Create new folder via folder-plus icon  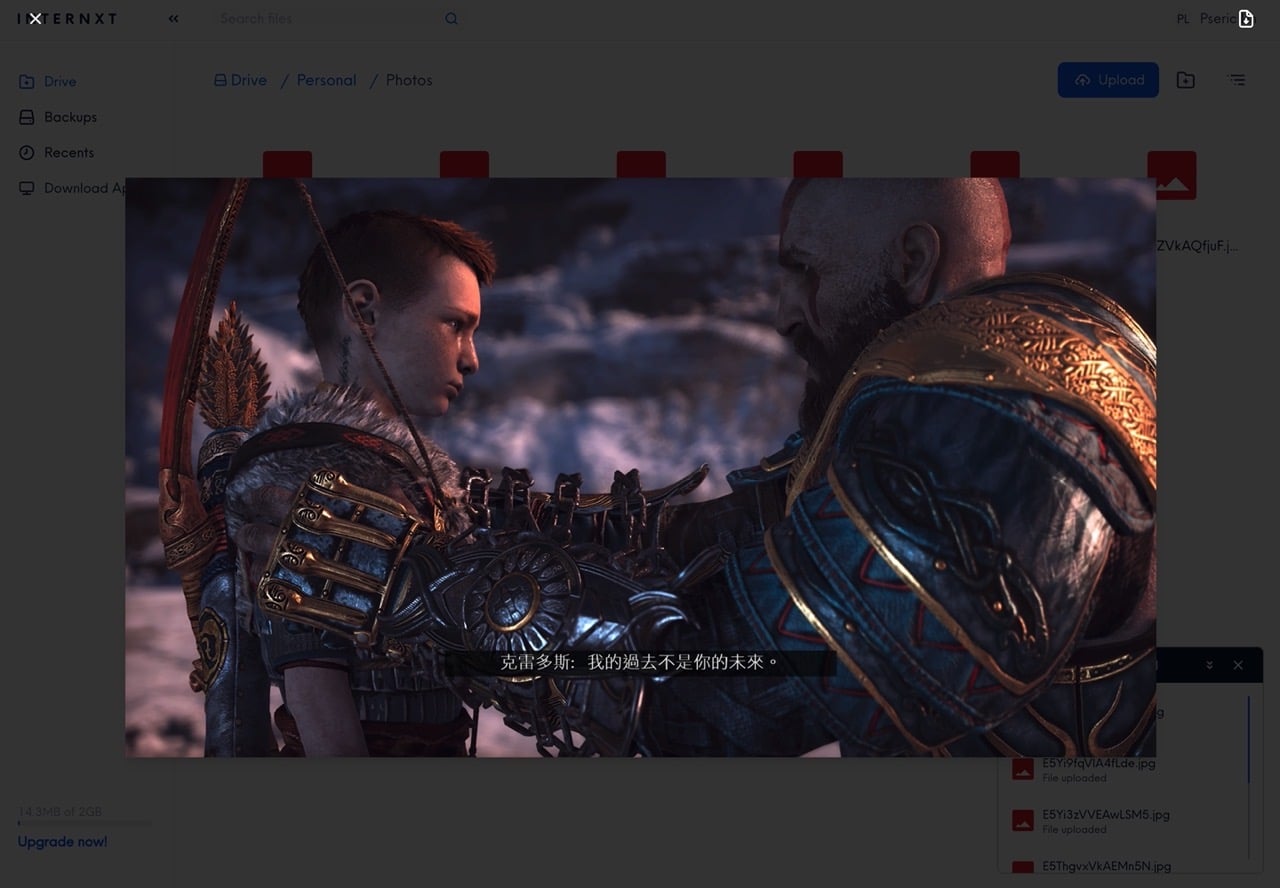pyautogui.click(x=1186, y=80)
